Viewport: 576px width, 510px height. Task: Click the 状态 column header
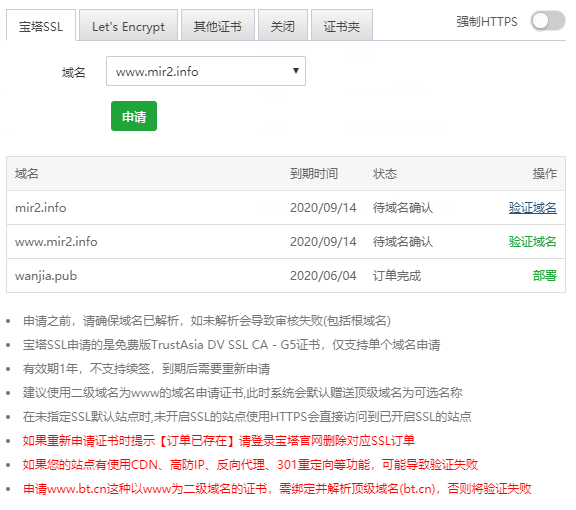(x=385, y=173)
